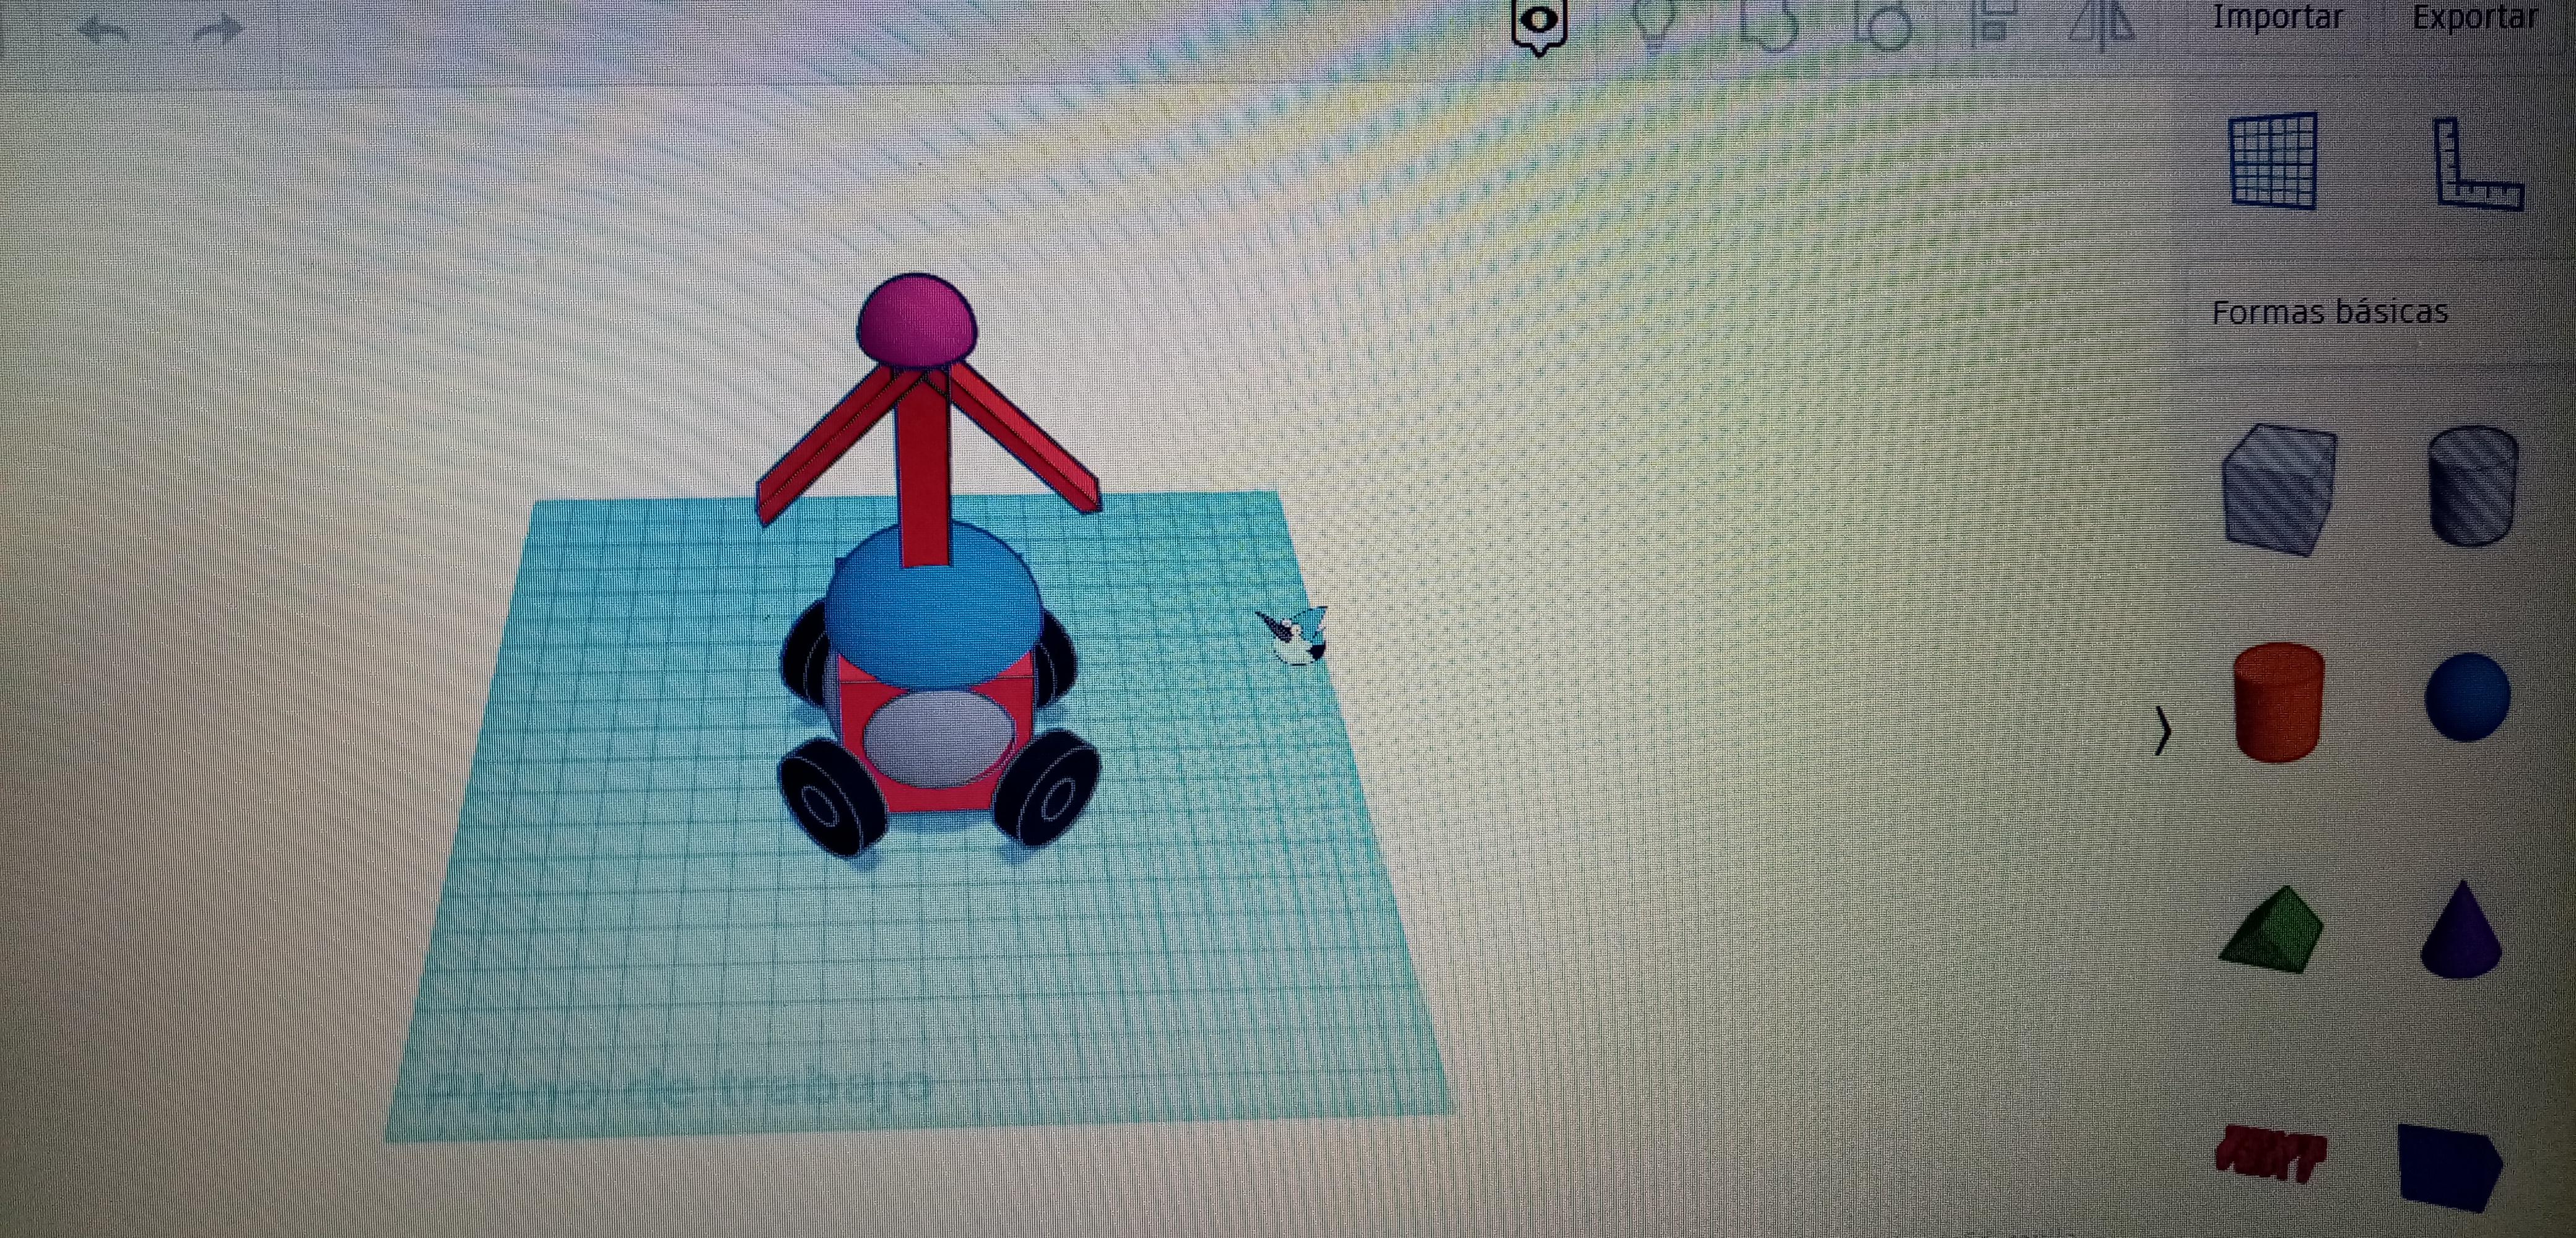Click the Importar button
Image resolution: width=2576 pixels, height=1238 pixels.
coord(2277,18)
